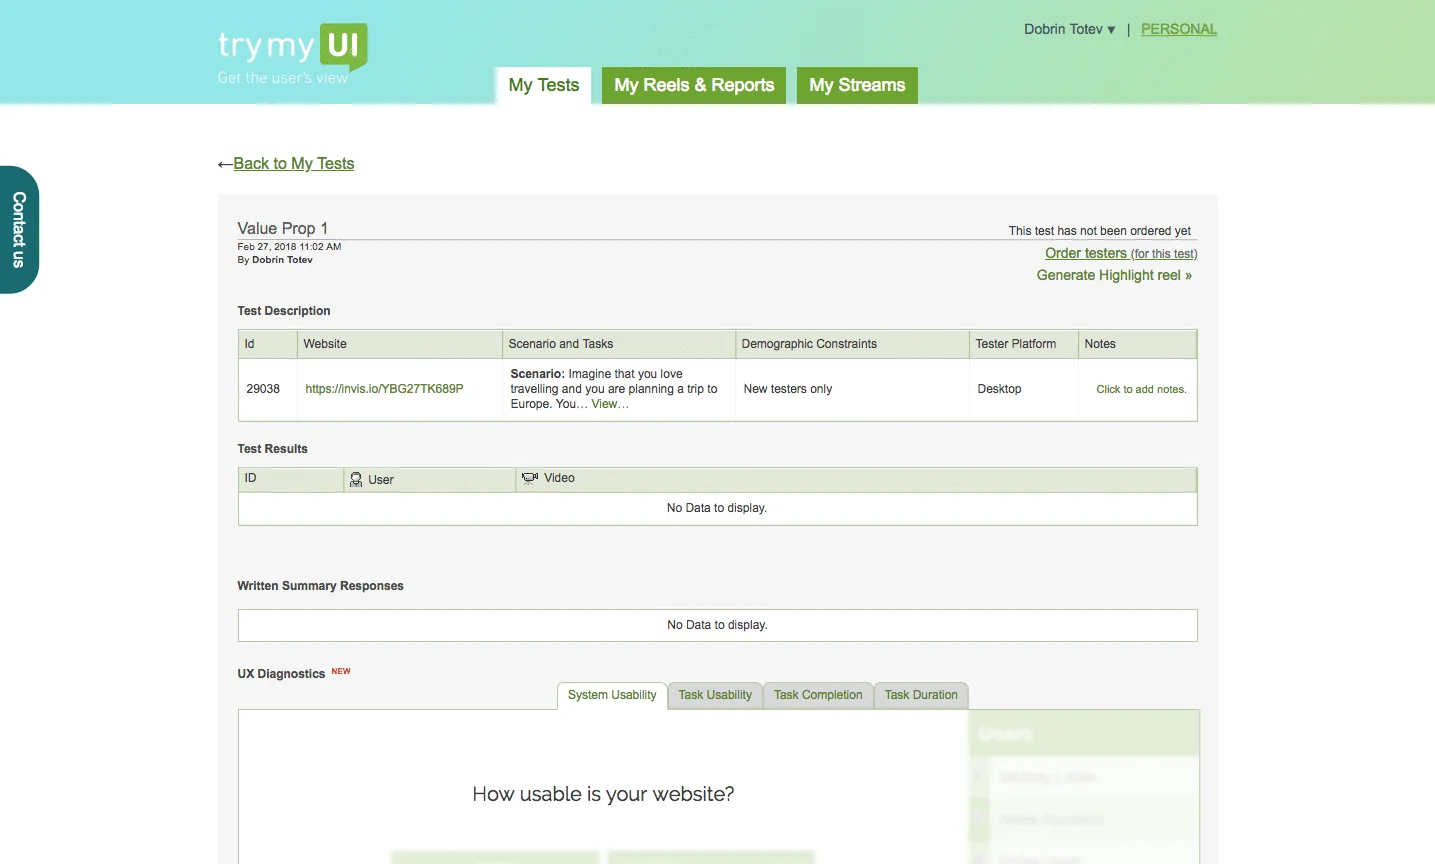This screenshot has width=1435, height=864.
Task: Select the Task Duration tab
Action: [921, 695]
